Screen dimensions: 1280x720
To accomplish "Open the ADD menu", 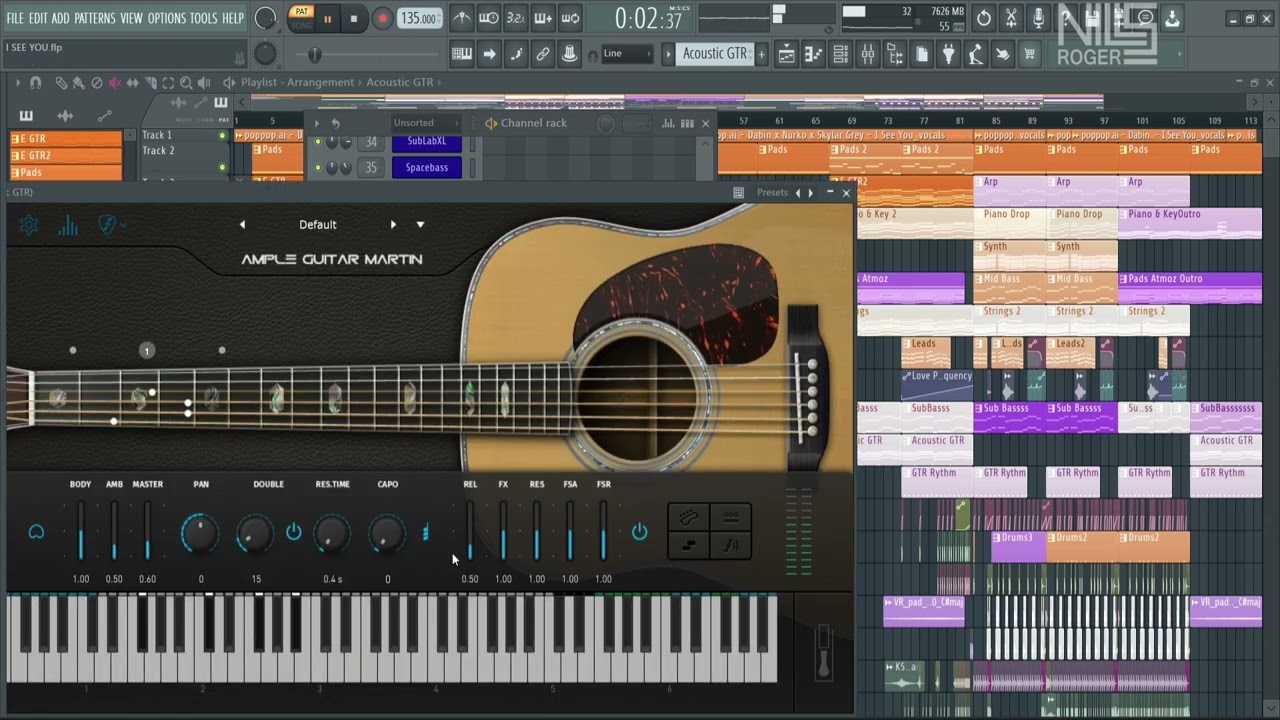I will point(61,18).
